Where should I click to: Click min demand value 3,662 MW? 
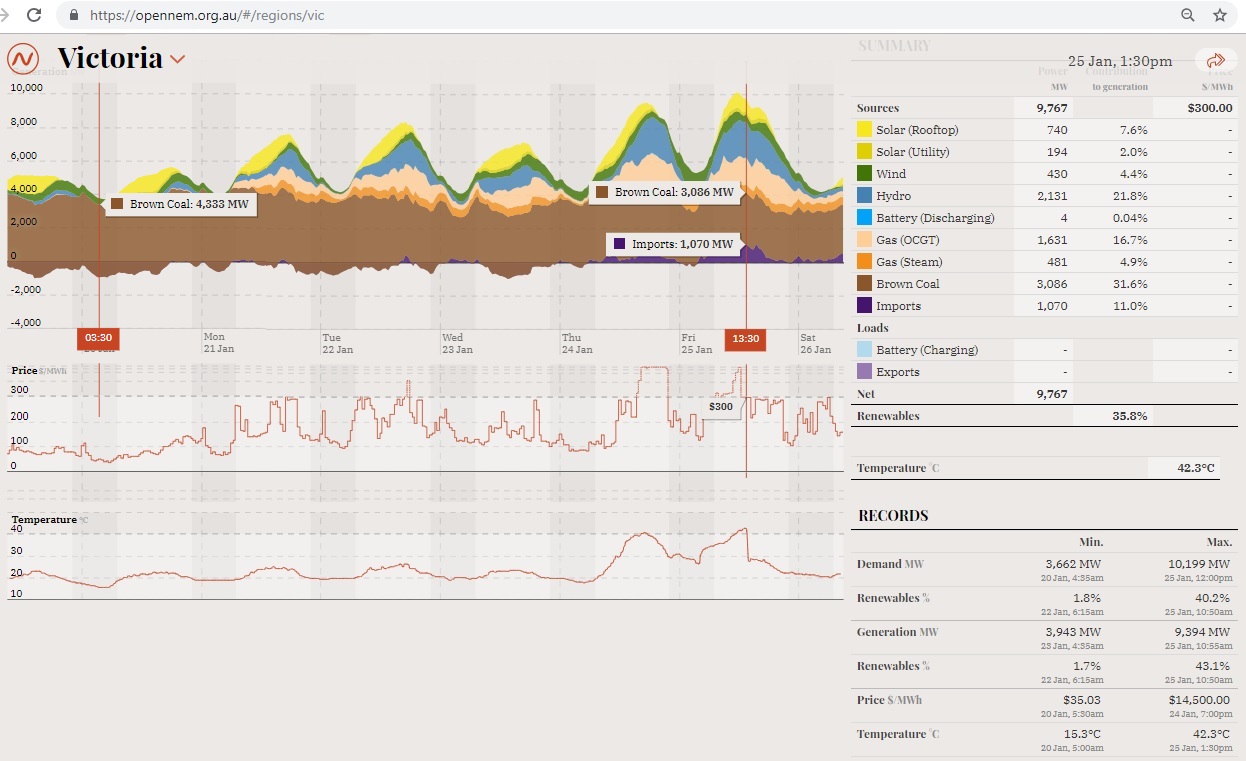[x=1074, y=564]
